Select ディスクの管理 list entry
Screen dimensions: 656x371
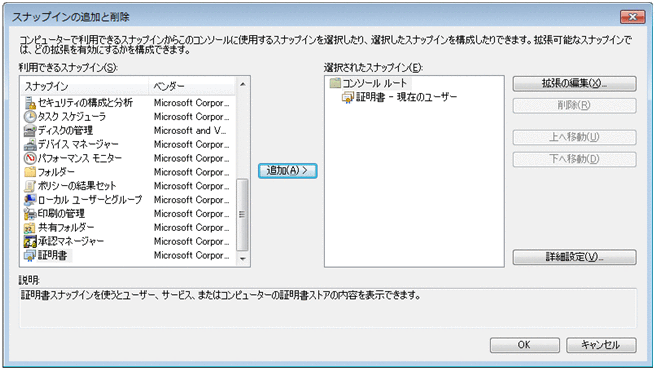pos(65,130)
